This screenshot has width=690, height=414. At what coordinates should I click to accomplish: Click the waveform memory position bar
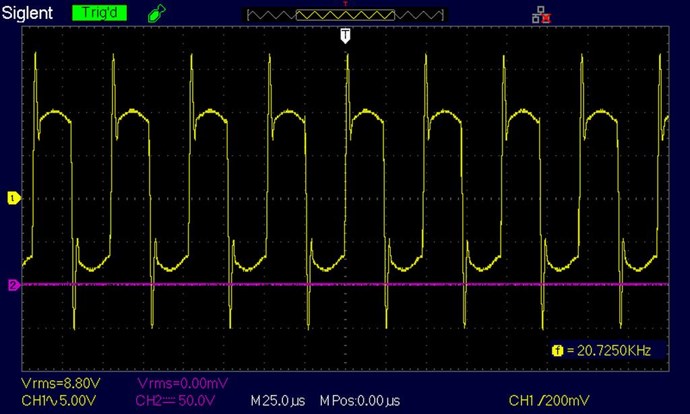(x=345, y=15)
